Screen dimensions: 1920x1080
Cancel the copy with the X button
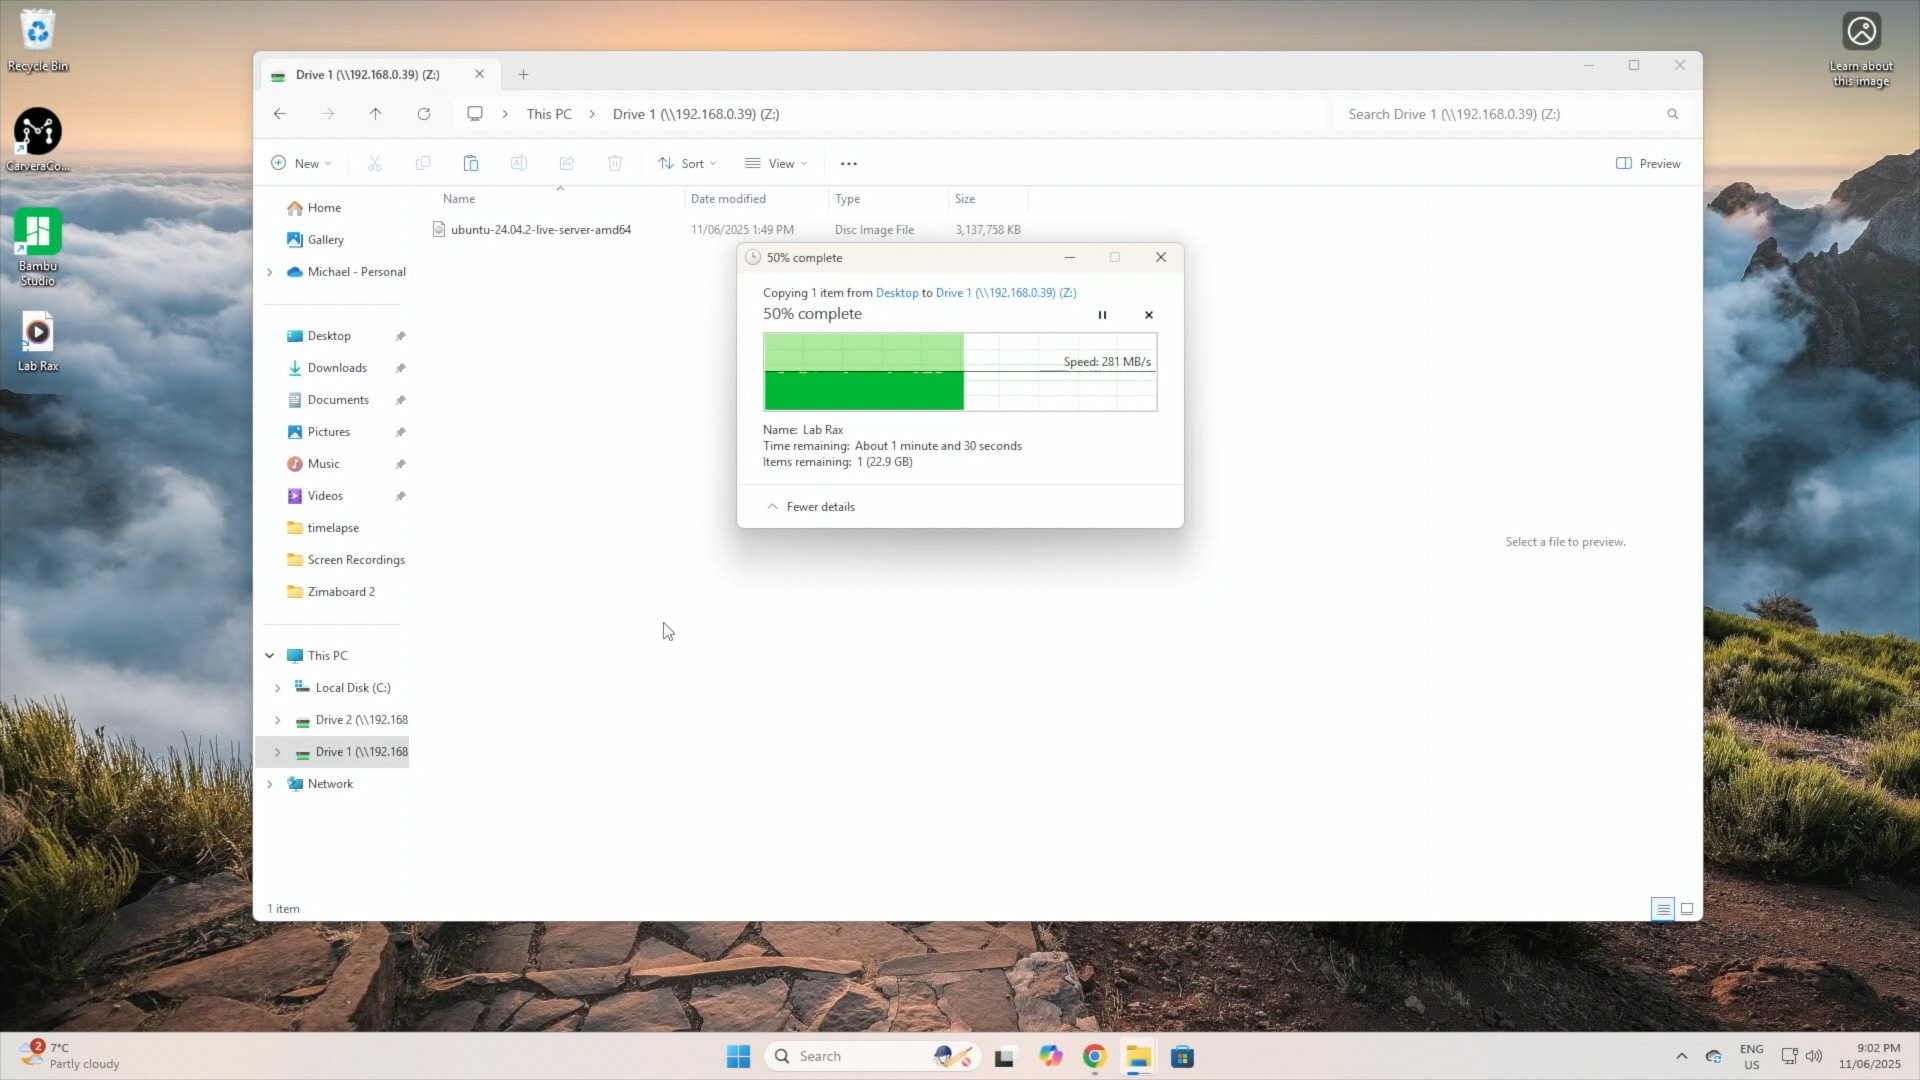(1148, 315)
